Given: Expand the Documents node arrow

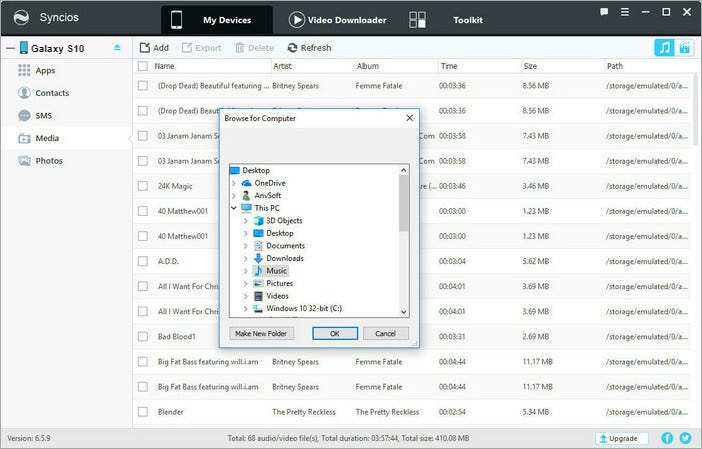Looking at the screenshot, I should point(245,246).
